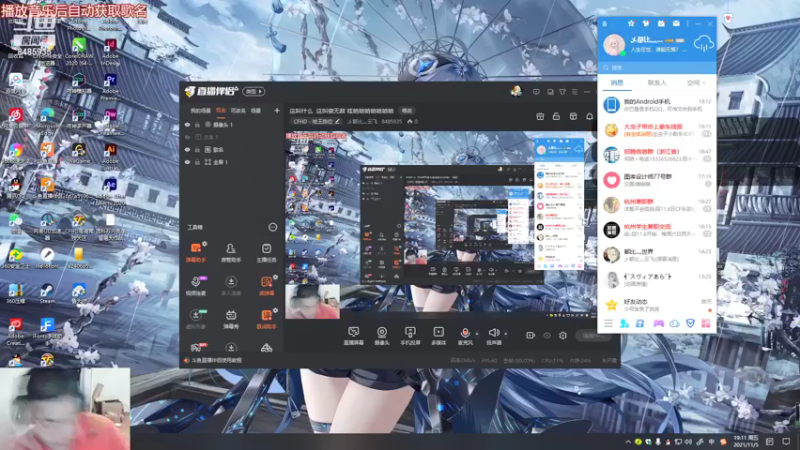The height and width of the screenshot is (450, 800).
Task: Open 斗鱼直播伴侣使用教程 link
Action: [x=216, y=360]
